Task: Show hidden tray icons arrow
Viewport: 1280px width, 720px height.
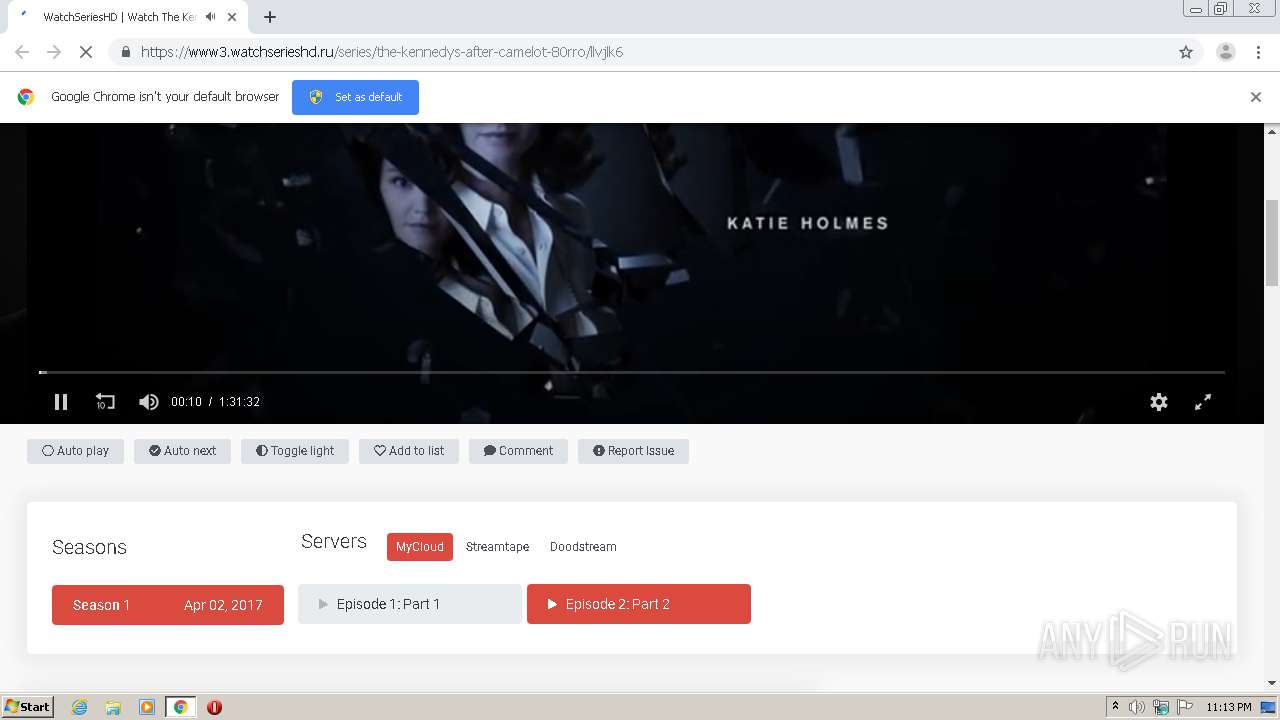Action: 1115,707
